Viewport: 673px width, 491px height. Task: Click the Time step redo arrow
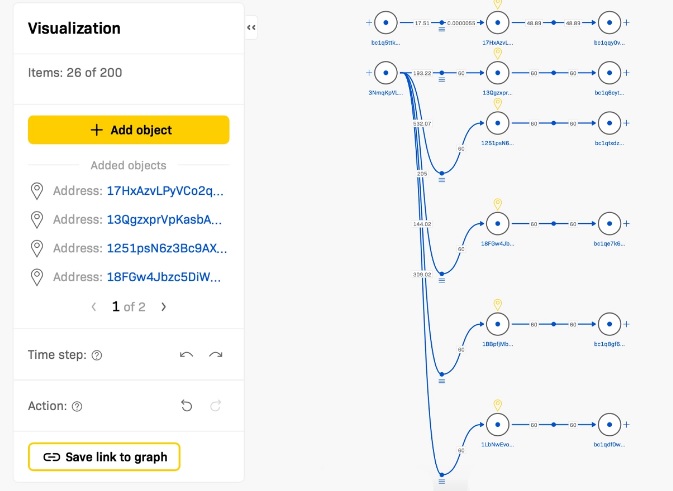pyautogui.click(x=215, y=355)
